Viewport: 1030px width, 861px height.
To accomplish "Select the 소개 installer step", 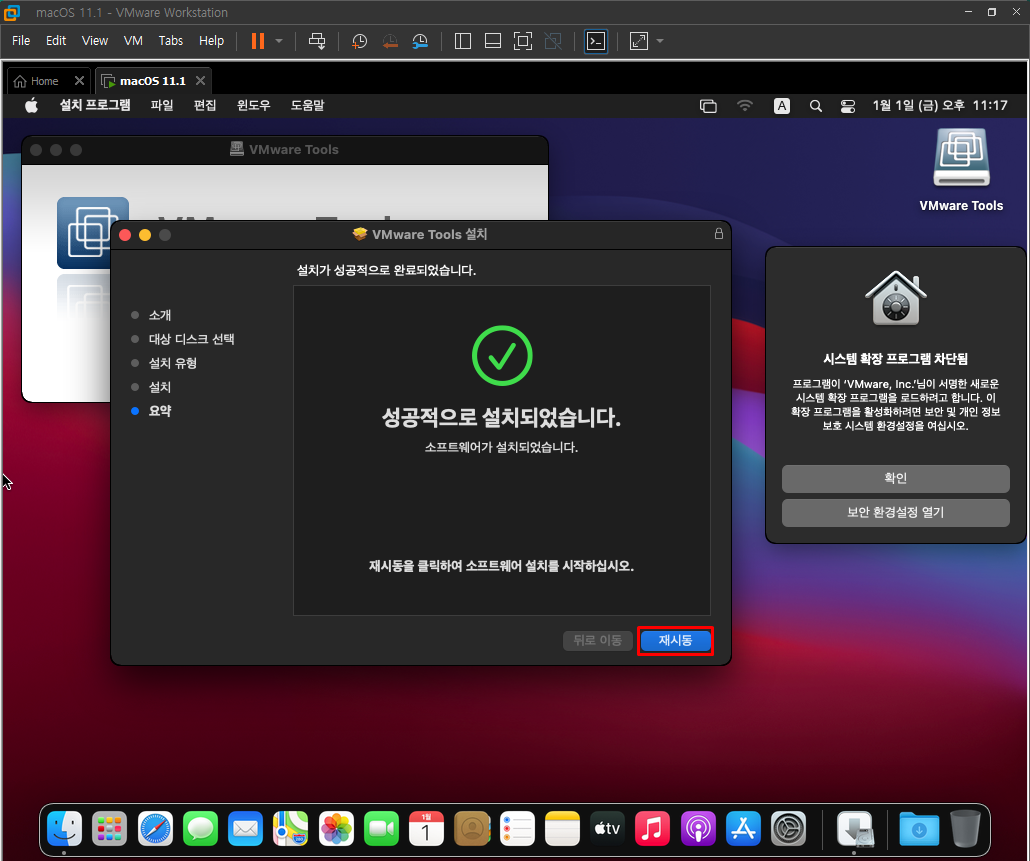I will pos(160,315).
